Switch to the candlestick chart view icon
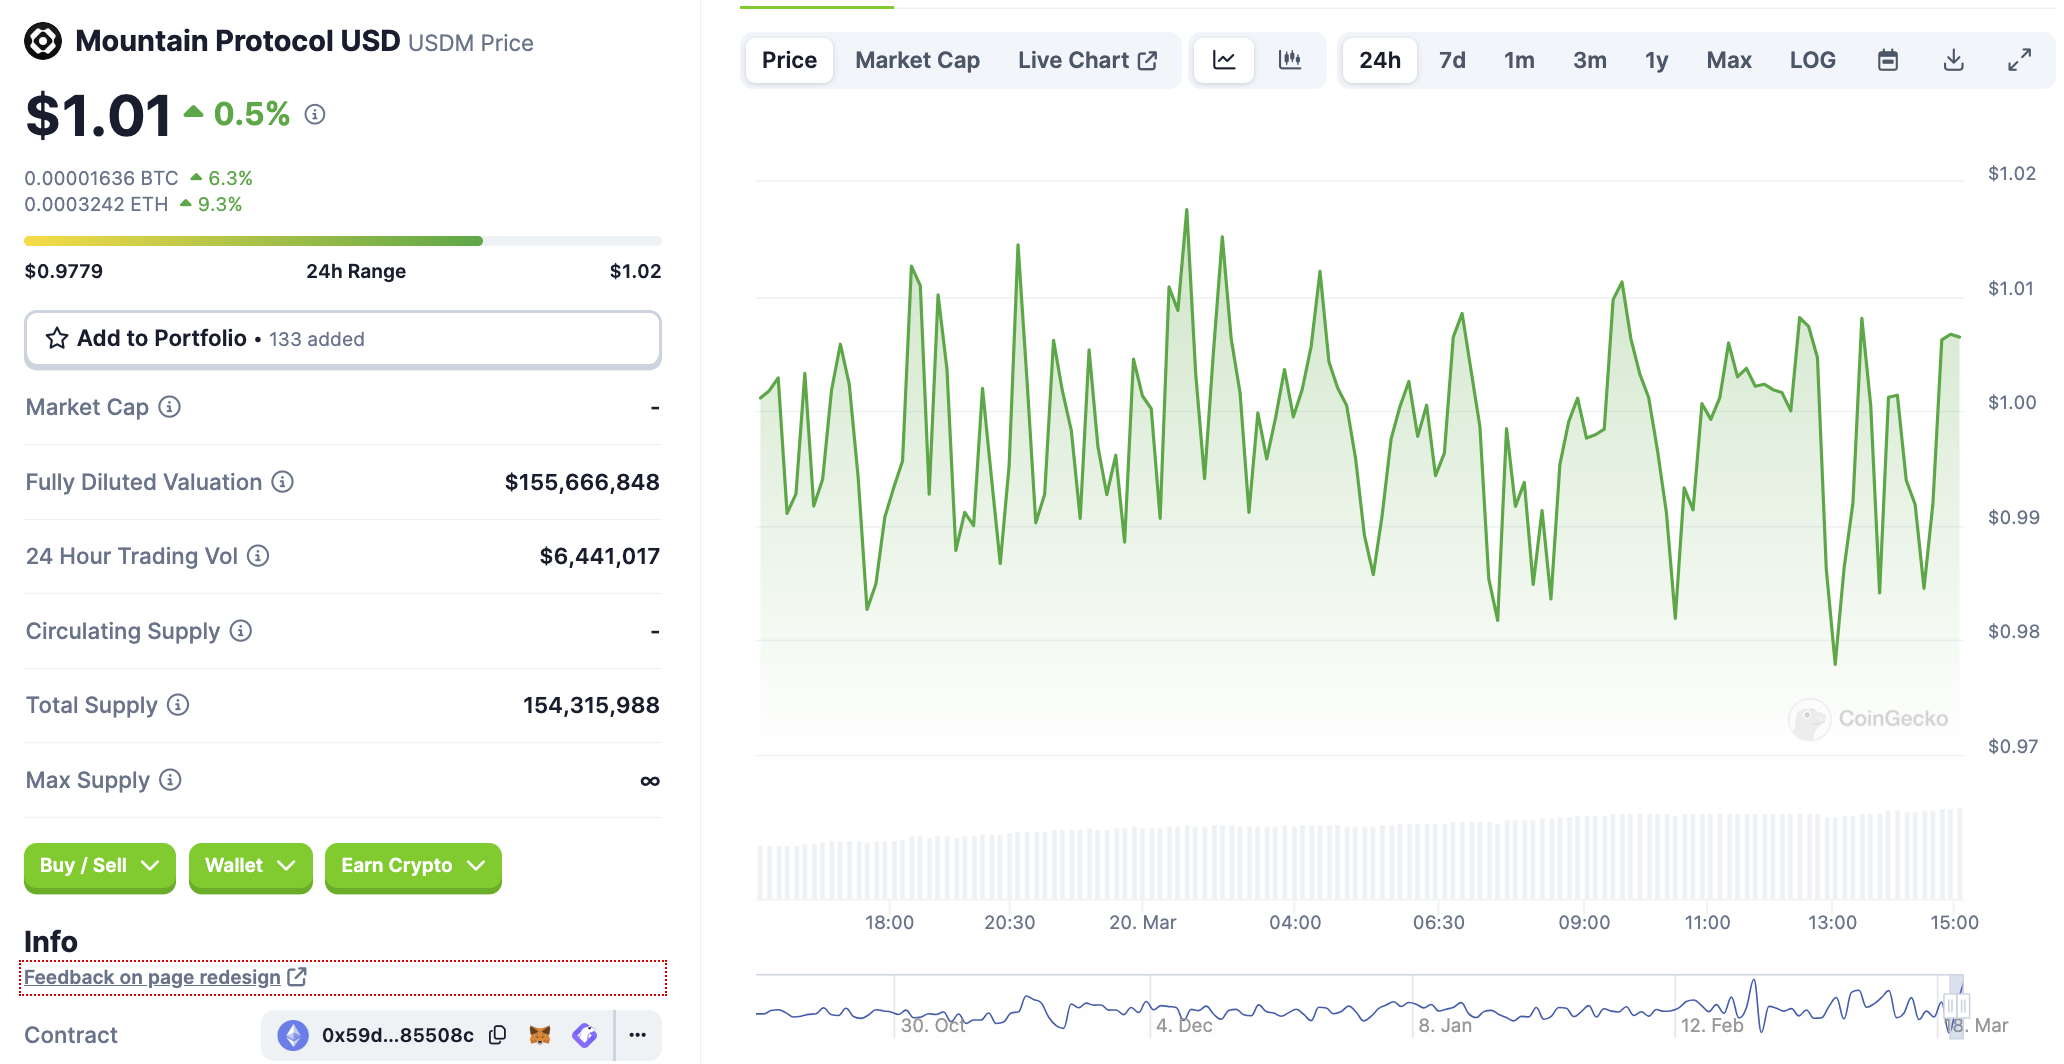2064x1064 pixels. pyautogui.click(x=1290, y=60)
